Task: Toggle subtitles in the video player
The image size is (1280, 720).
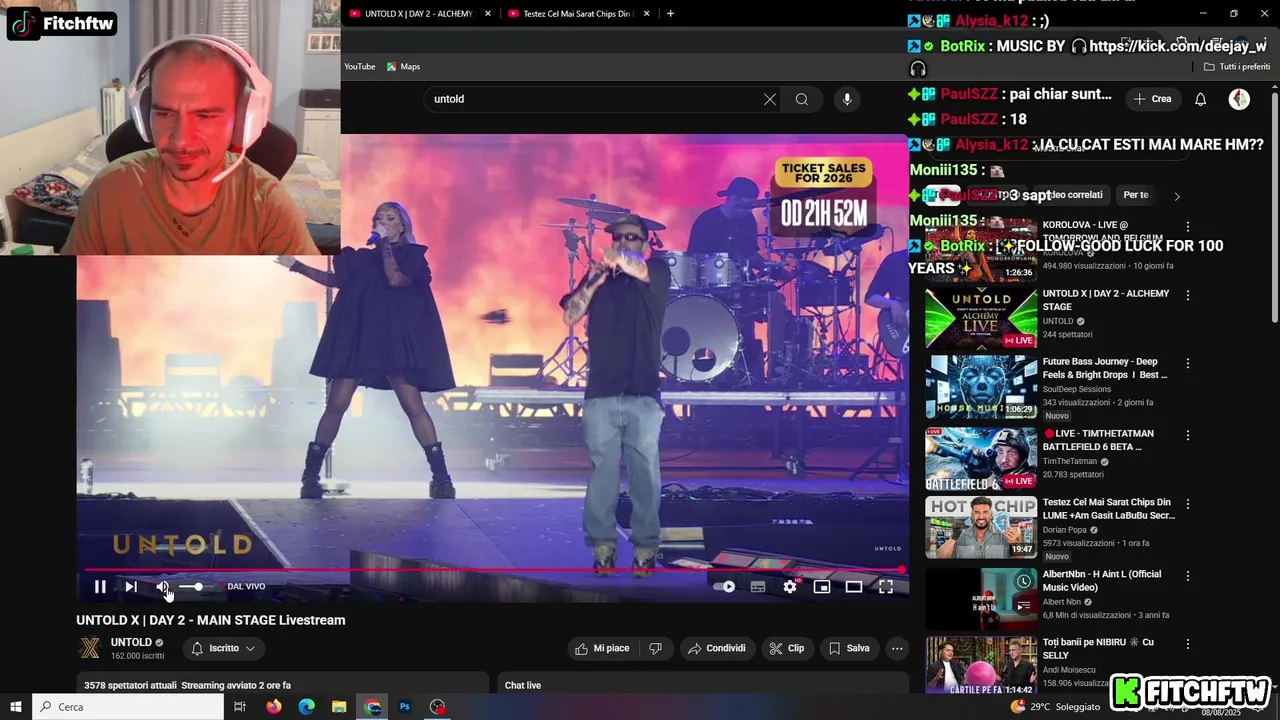Action: tap(758, 587)
